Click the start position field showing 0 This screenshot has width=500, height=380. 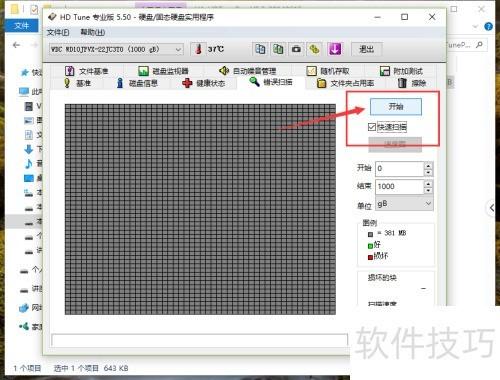pyautogui.click(x=400, y=169)
